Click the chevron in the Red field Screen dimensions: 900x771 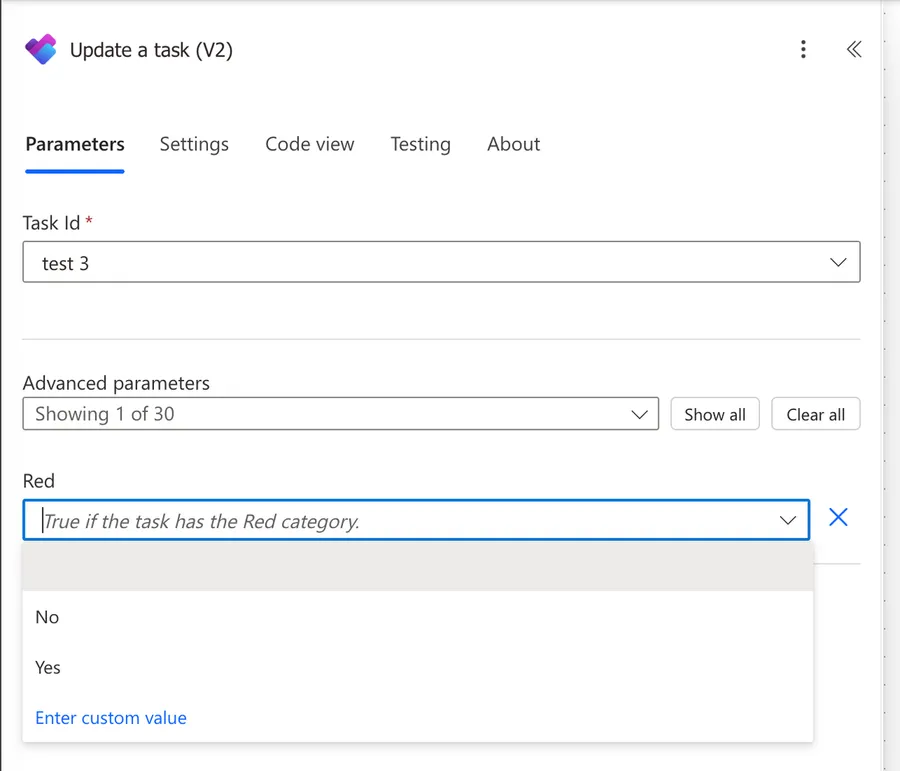[788, 520]
